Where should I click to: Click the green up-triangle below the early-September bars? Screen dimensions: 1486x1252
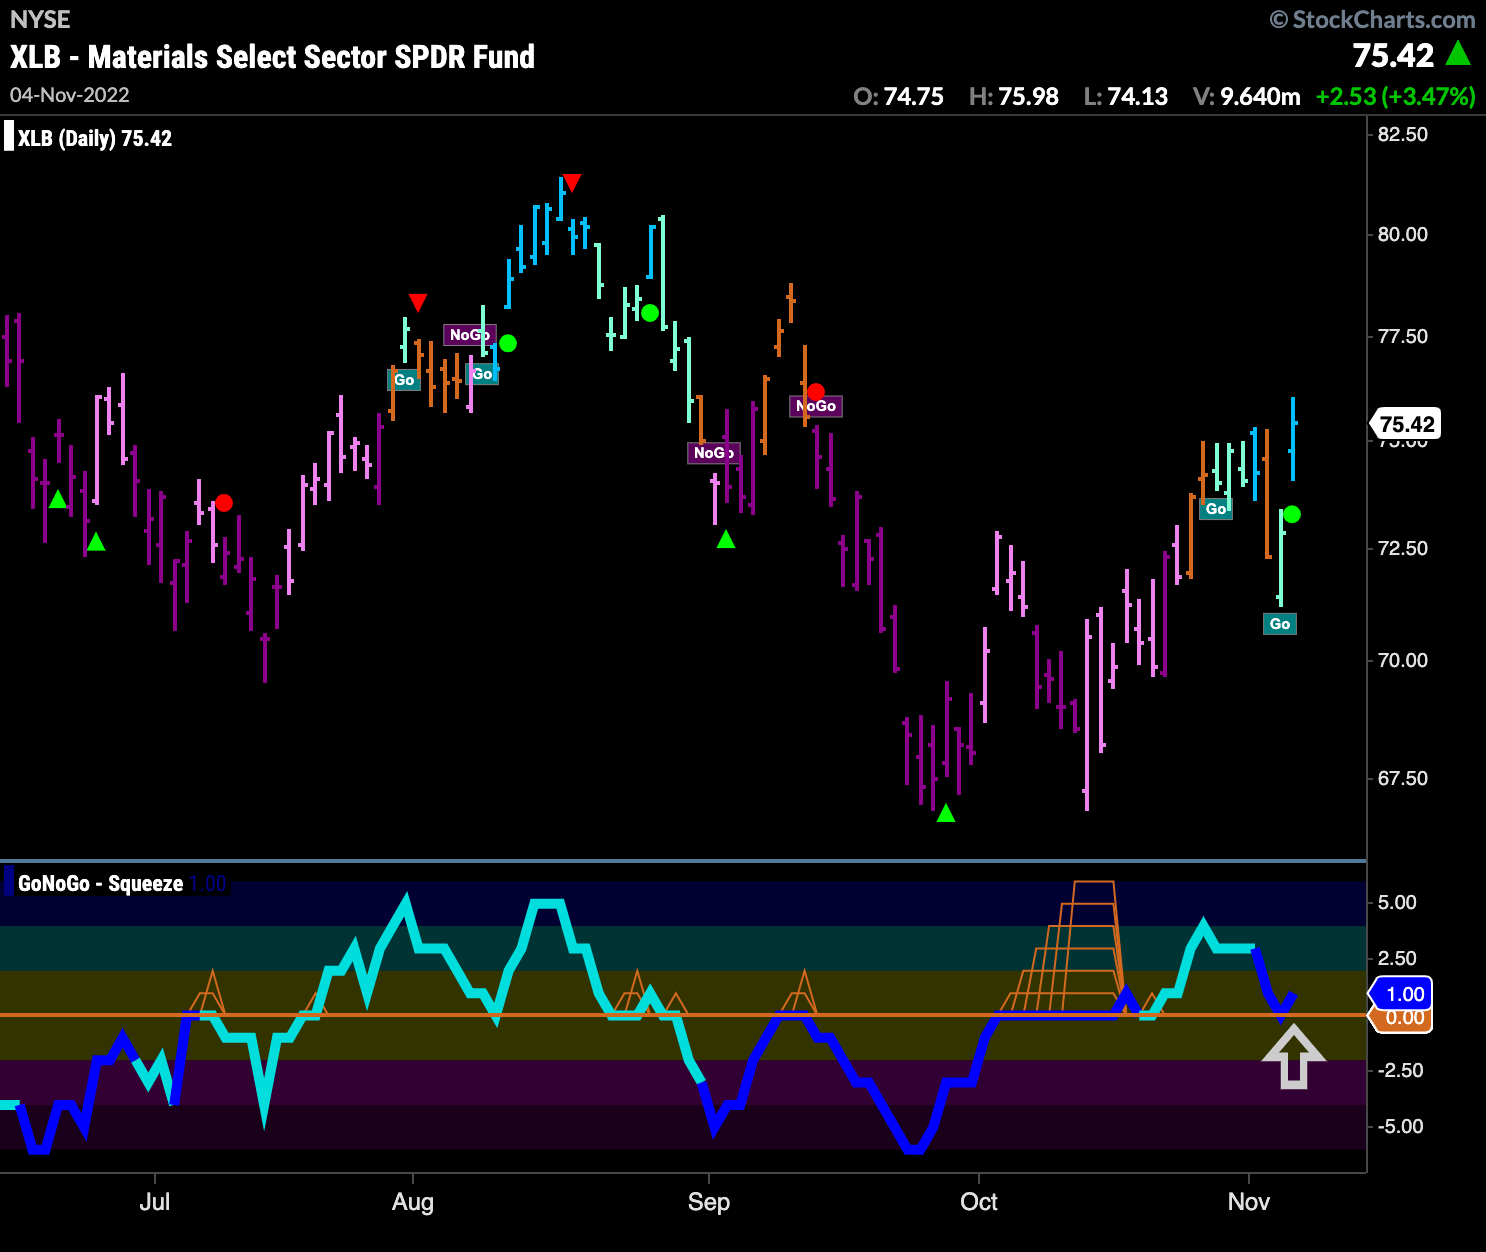pos(726,539)
